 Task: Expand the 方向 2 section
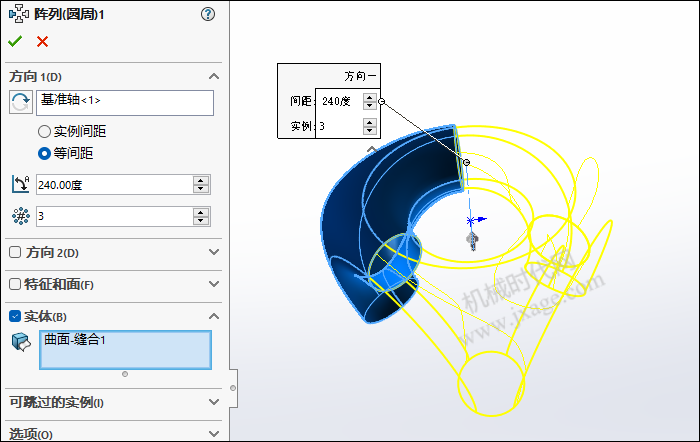coord(214,252)
